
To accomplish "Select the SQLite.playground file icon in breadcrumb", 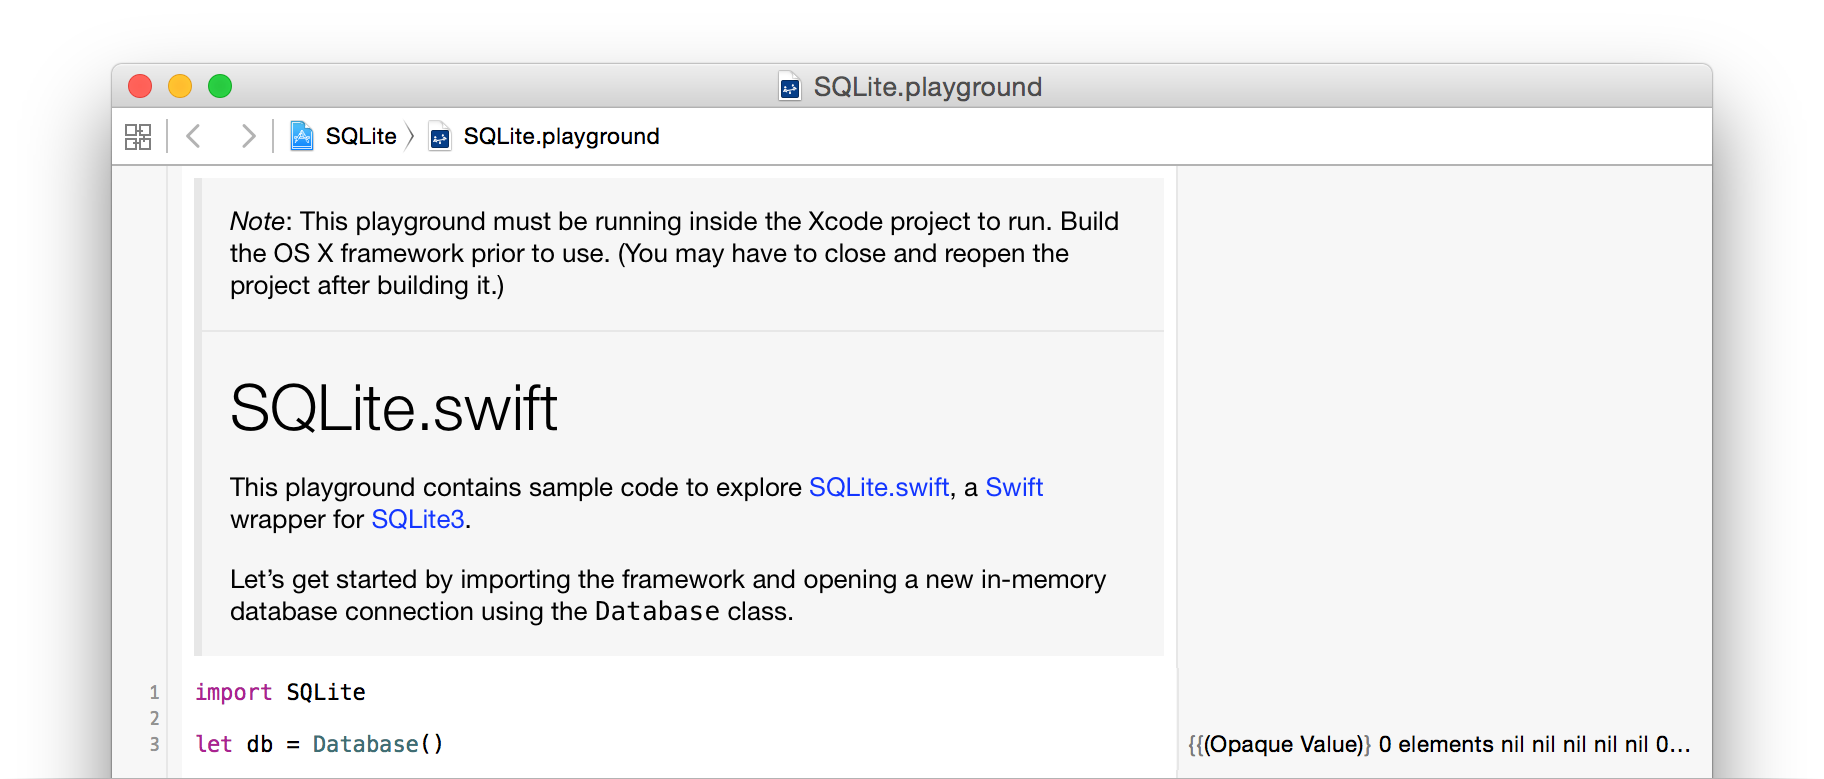I will pos(438,135).
